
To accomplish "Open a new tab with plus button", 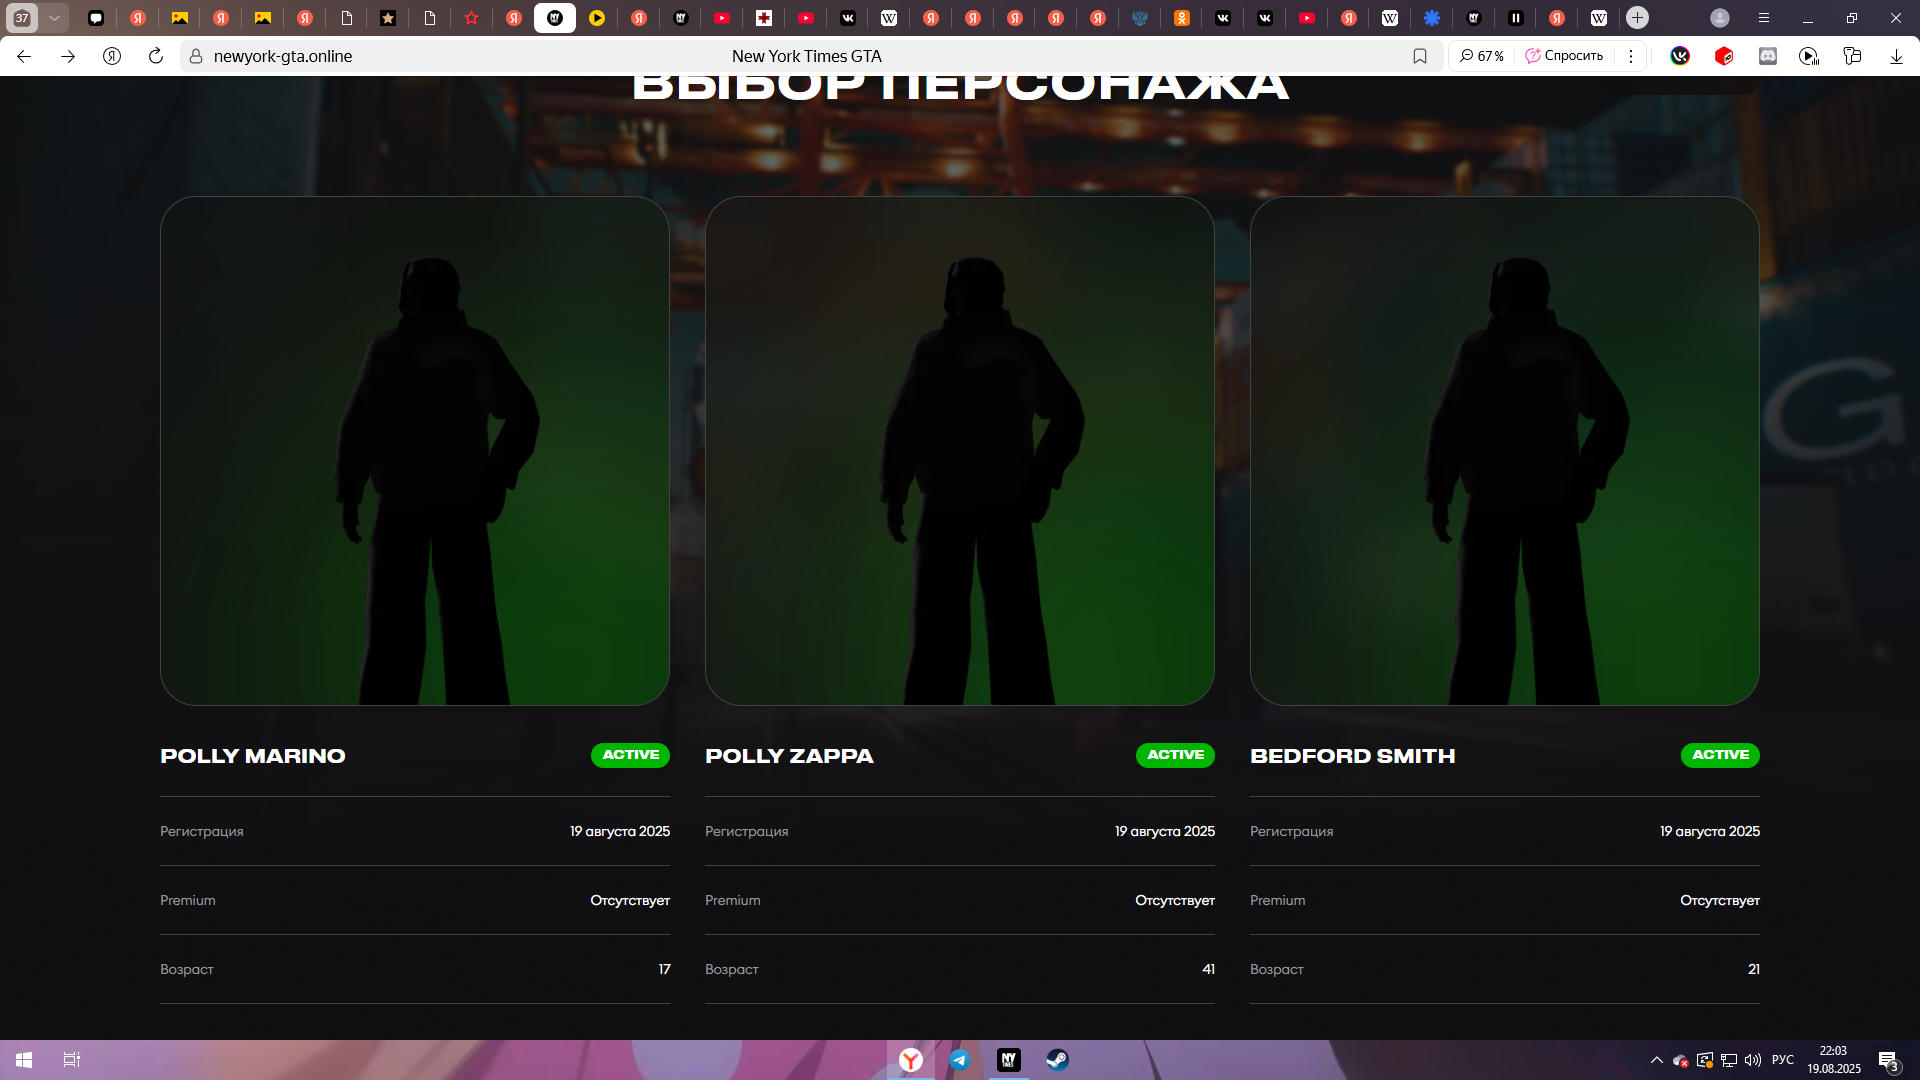I will (x=1637, y=18).
